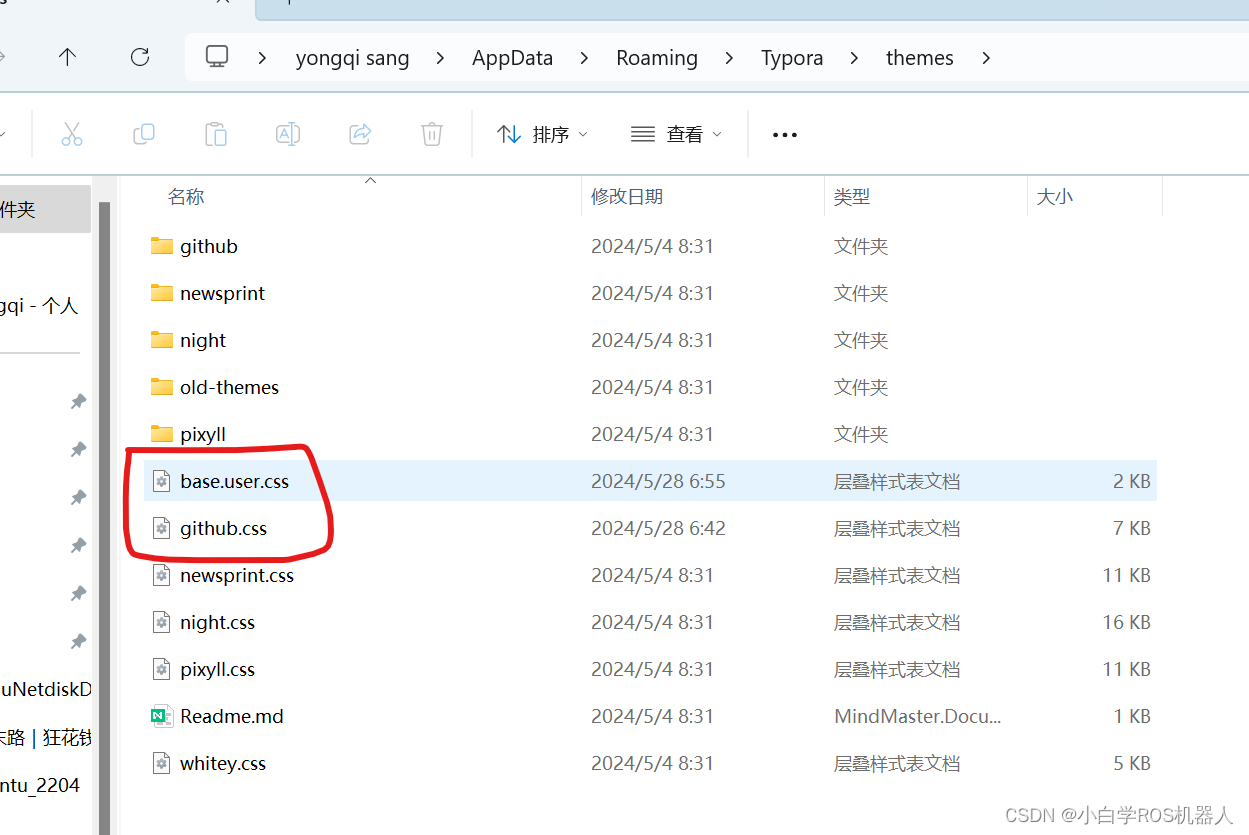Select the github folder icon
The height and width of the screenshot is (835, 1249).
[162, 246]
